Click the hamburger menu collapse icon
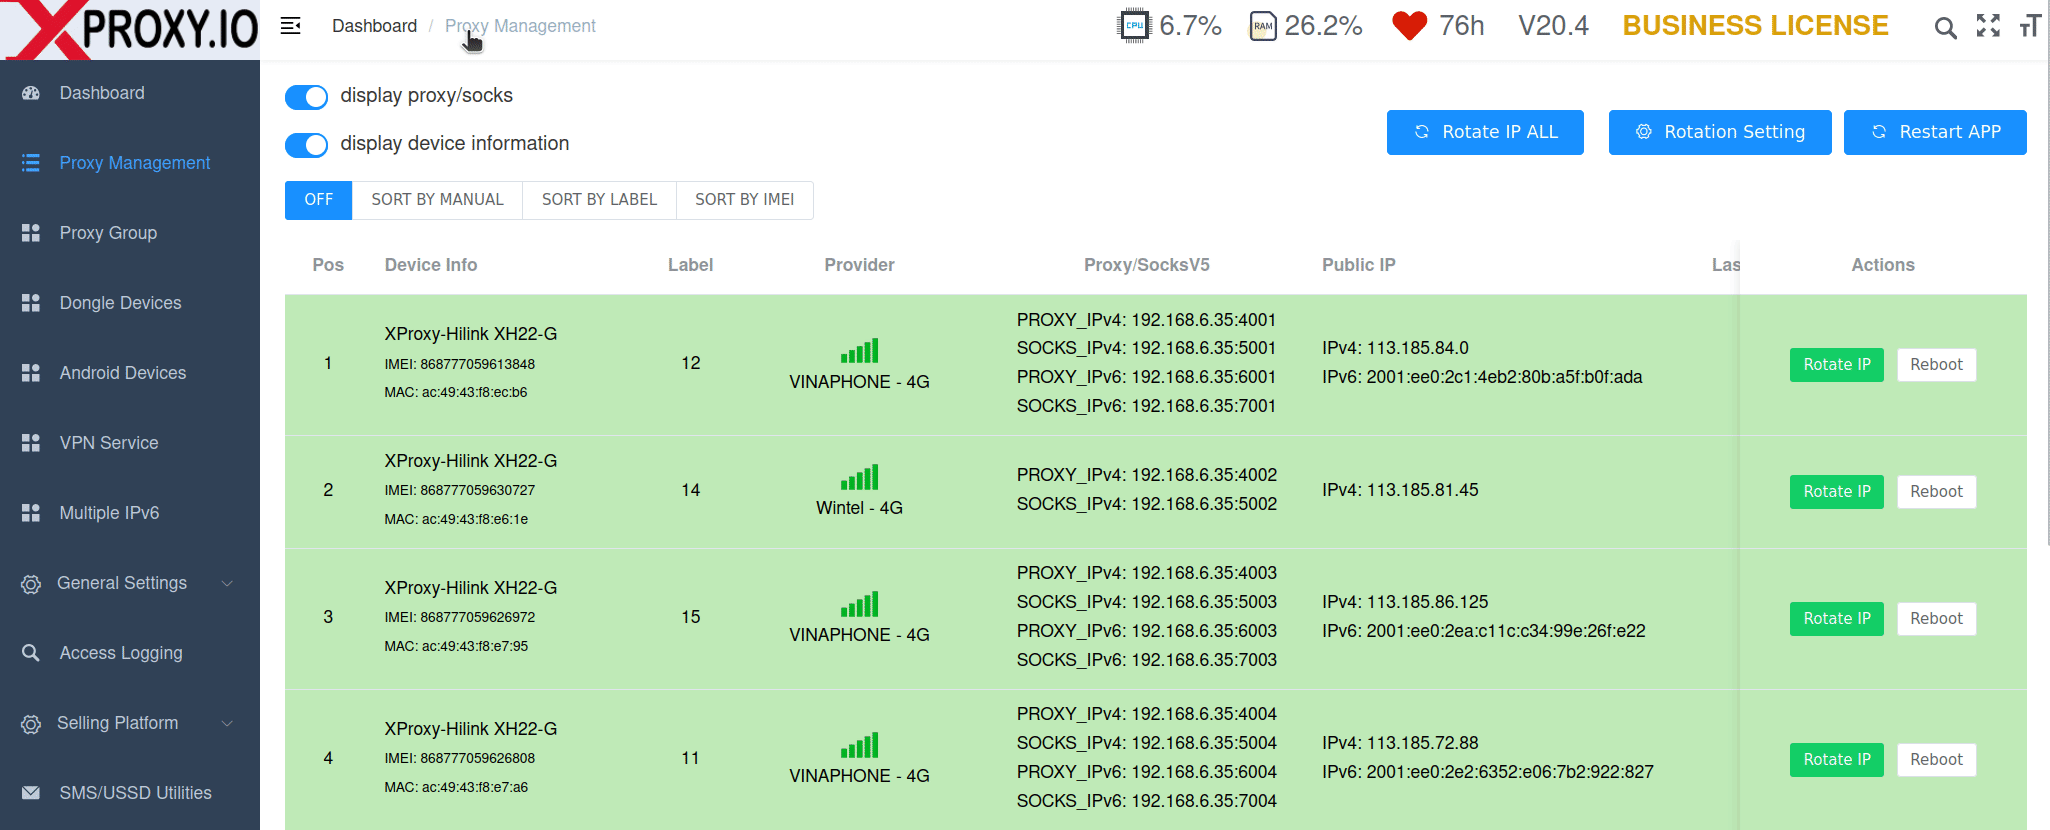2050x830 pixels. click(x=291, y=26)
